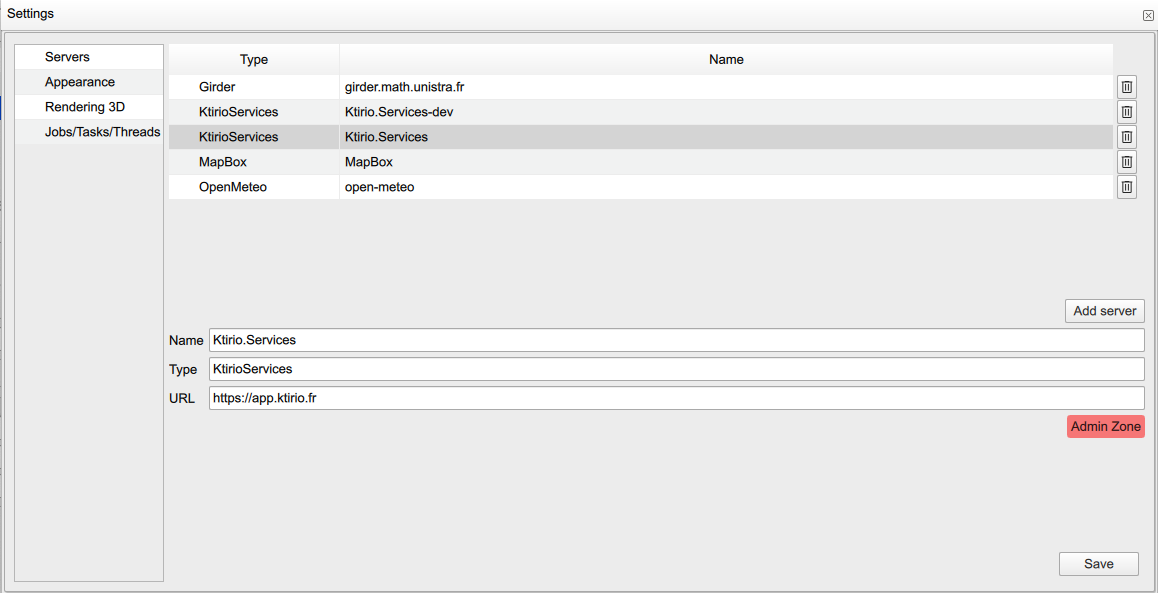The height and width of the screenshot is (593, 1158).
Task: Delete the Girder server entry
Action: [x=1126, y=87]
